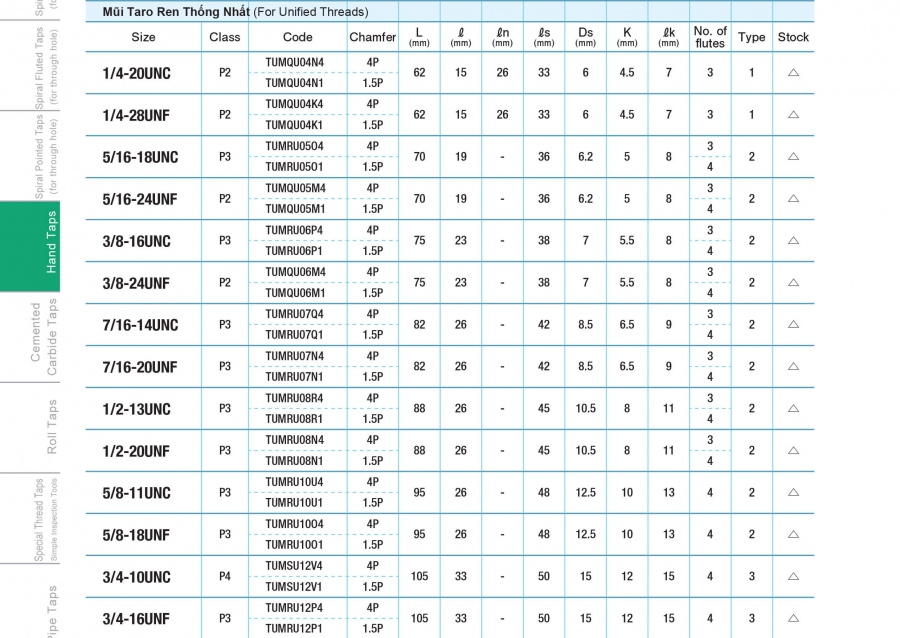Click the Class column header
The height and width of the screenshot is (638, 900).
pos(224,37)
